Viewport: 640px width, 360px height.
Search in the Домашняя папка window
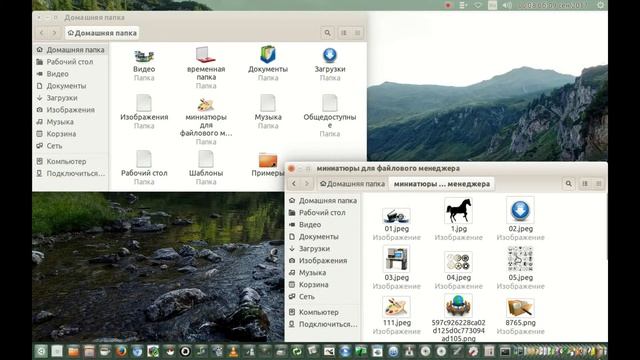(x=327, y=33)
